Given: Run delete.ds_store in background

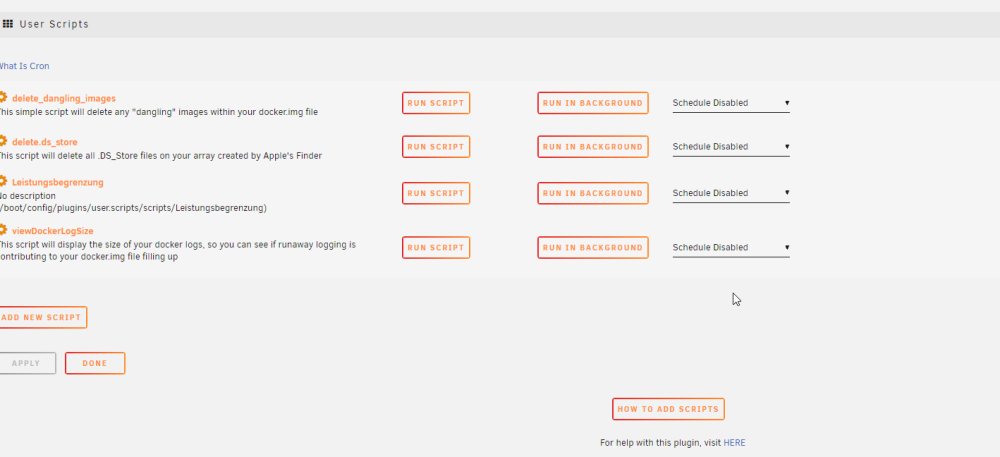Looking at the screenshot, I should 592,147.
